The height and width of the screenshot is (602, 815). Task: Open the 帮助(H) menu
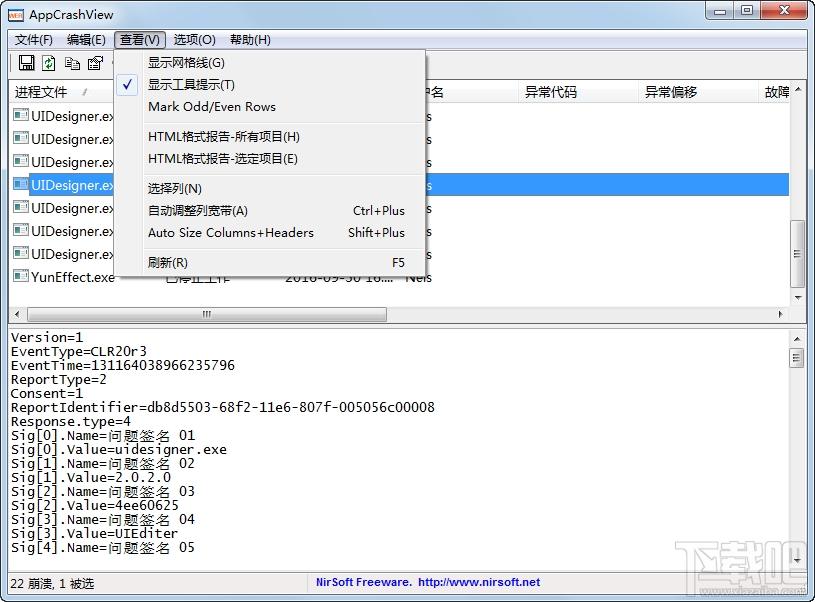tap(250, 40)
